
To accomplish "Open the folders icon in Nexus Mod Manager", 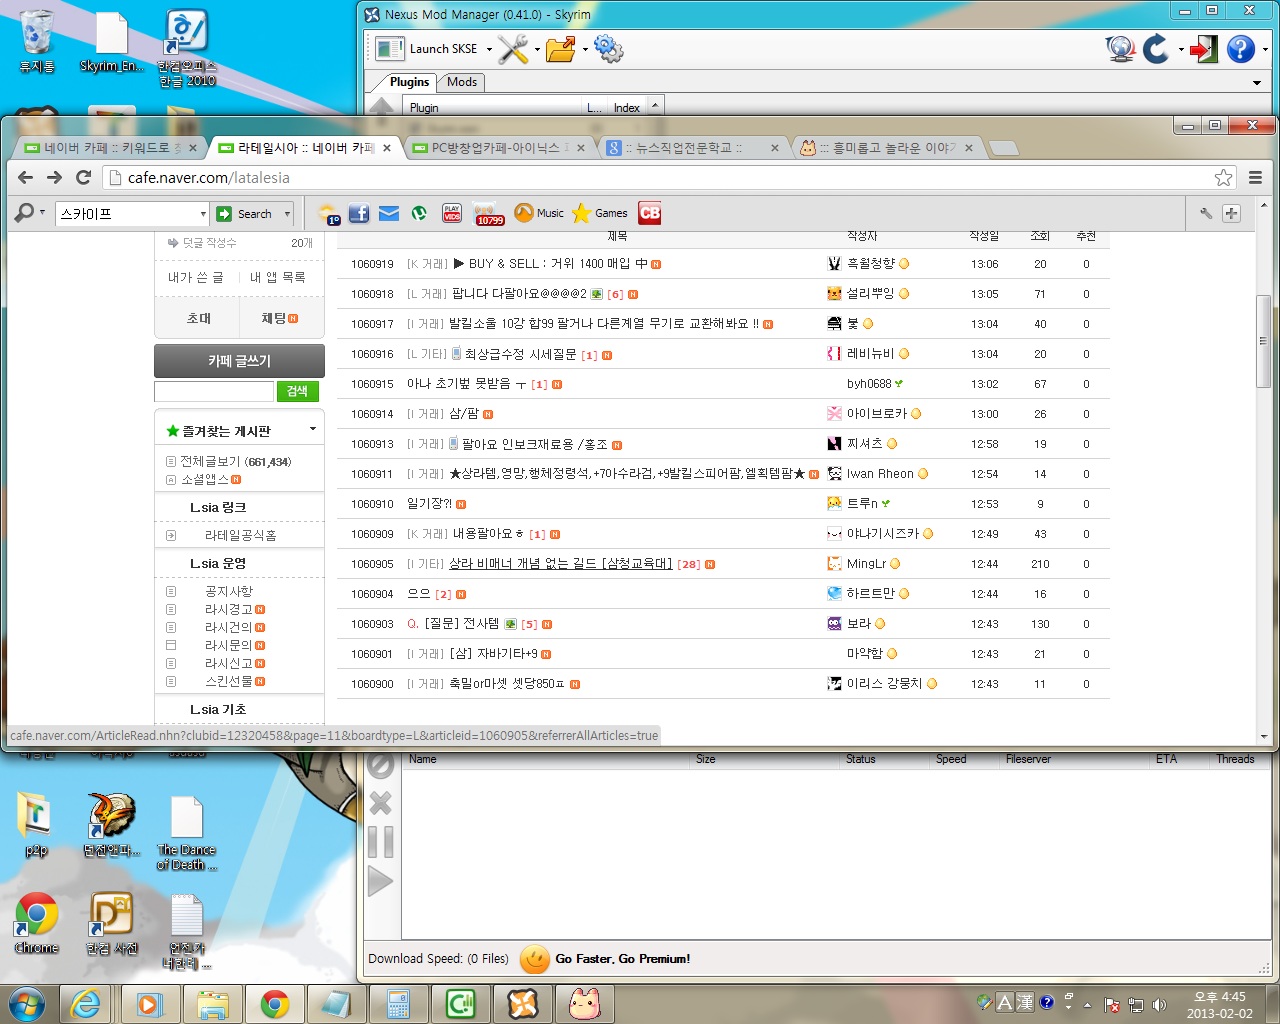I will tap(561, 49).
